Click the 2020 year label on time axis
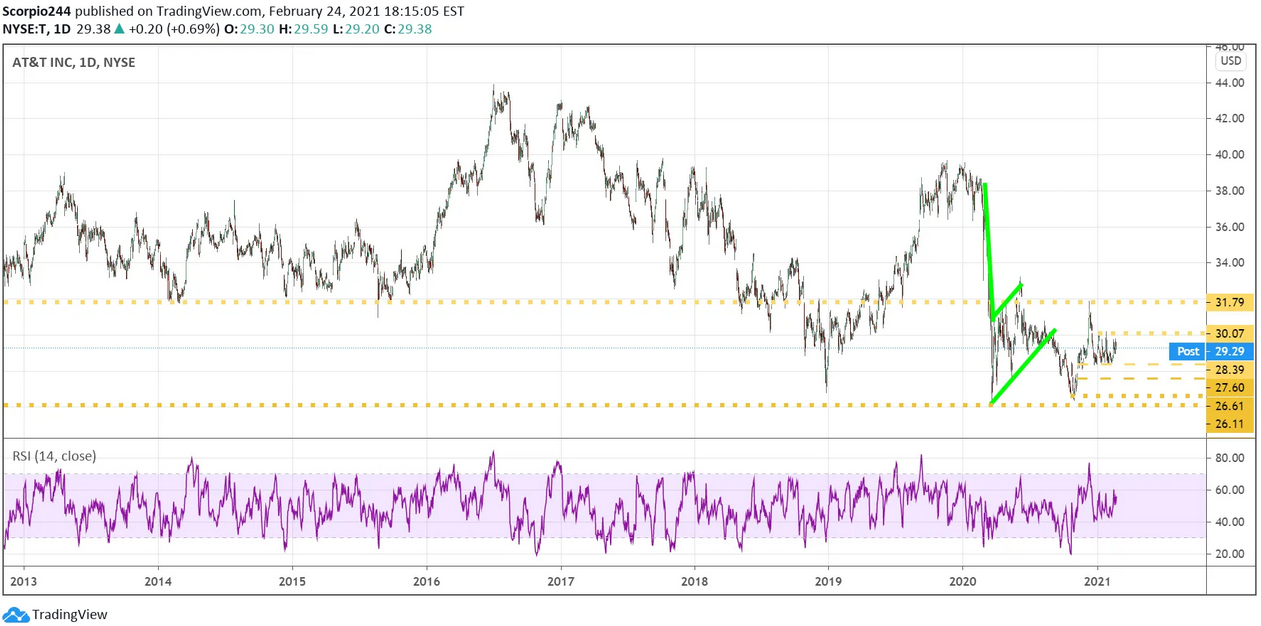The image size is (1261, 626). (963, 580)
